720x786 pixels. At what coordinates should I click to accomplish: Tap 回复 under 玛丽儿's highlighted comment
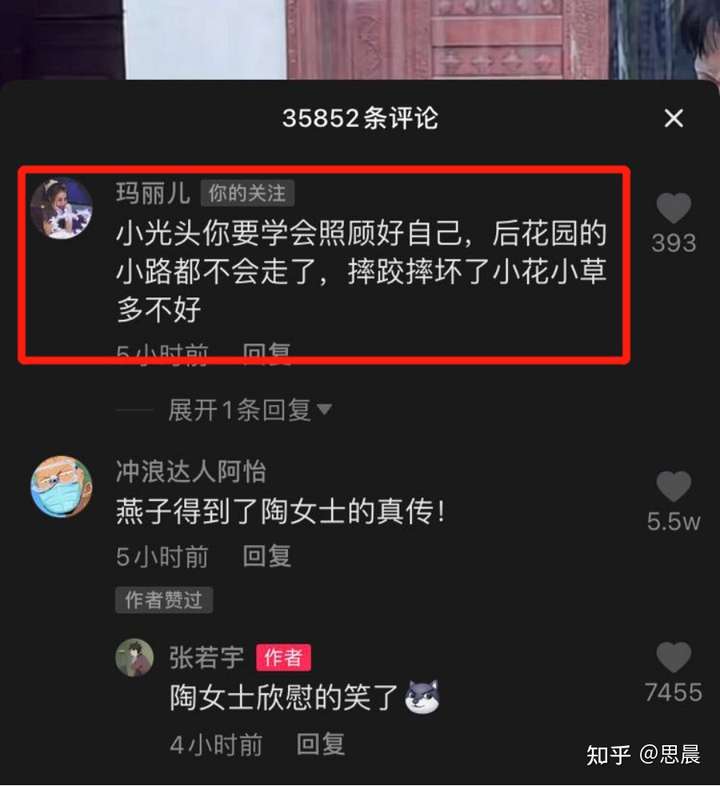(x=267, y=351)
